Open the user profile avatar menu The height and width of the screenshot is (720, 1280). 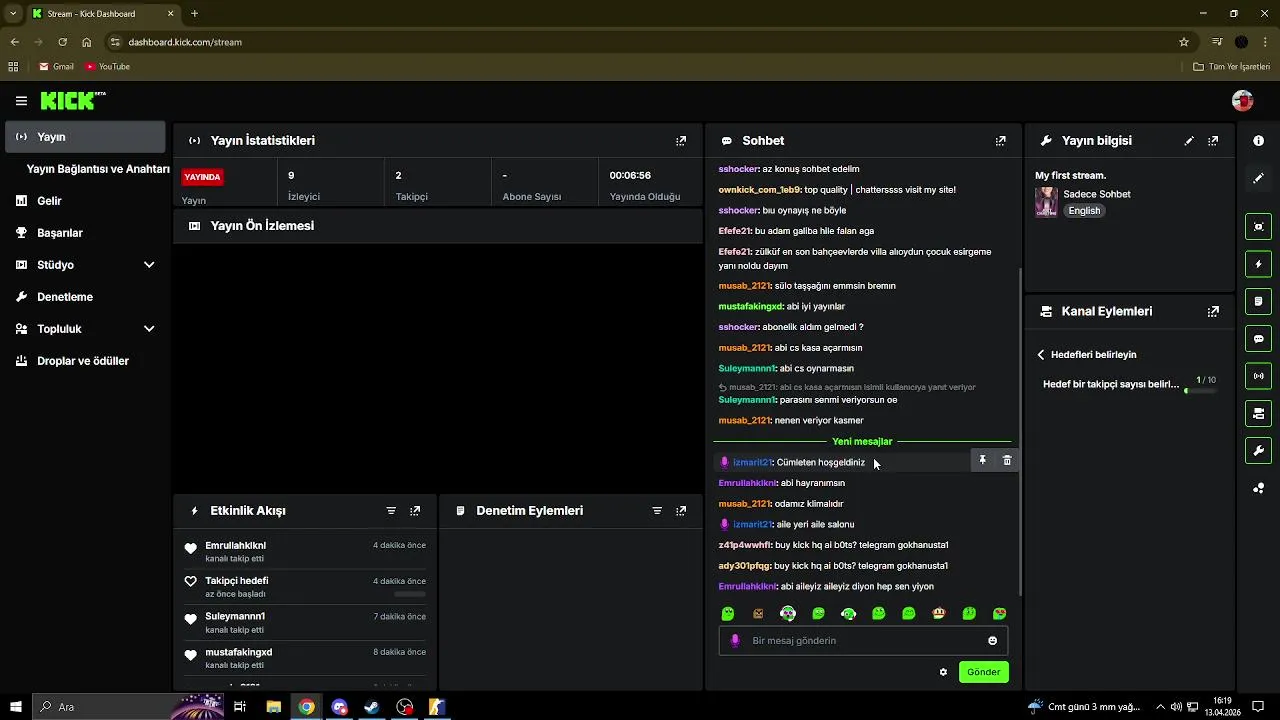1242,101
